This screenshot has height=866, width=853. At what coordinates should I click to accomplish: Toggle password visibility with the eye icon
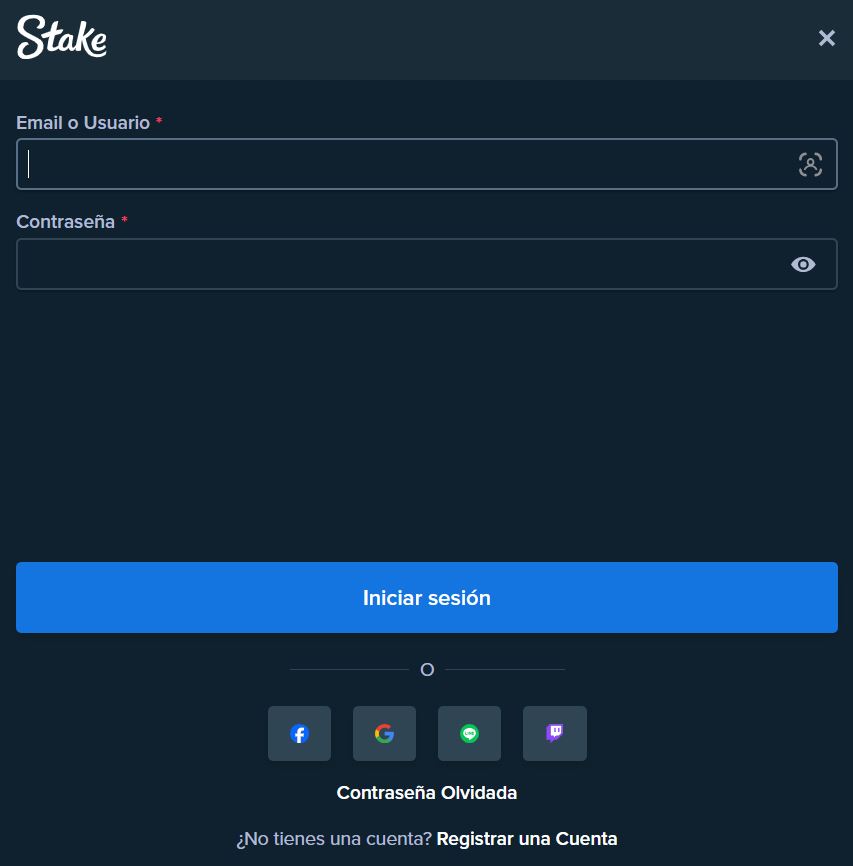[x=803, y=265]
